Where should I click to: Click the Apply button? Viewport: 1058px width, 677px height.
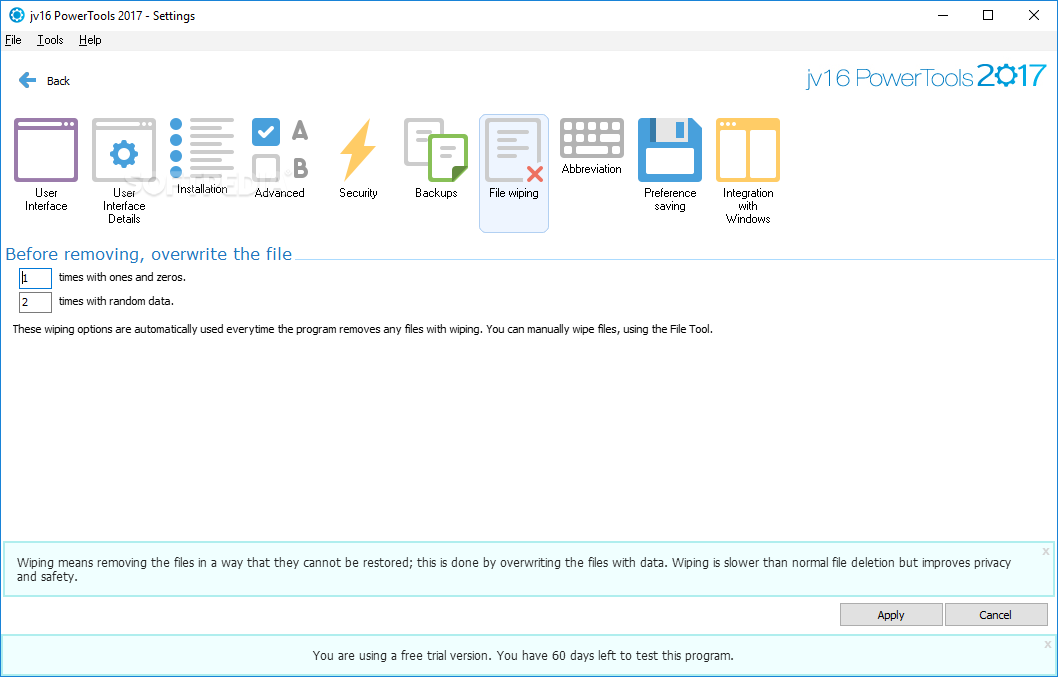(891, 615)
